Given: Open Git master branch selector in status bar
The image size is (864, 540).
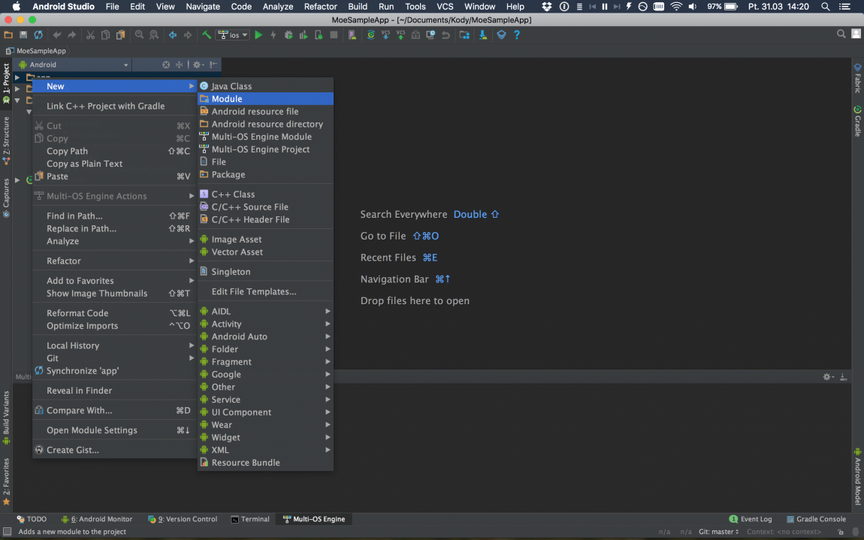Looking at the screenshot, I should [x=719, y=532].
